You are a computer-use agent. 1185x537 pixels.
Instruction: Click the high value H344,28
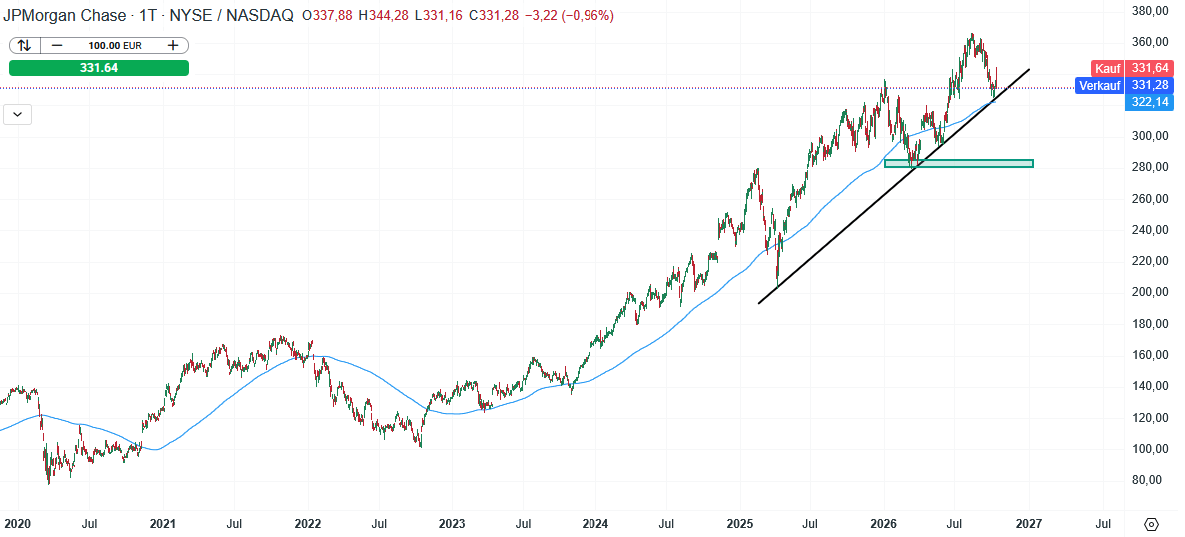coord(383,15)
